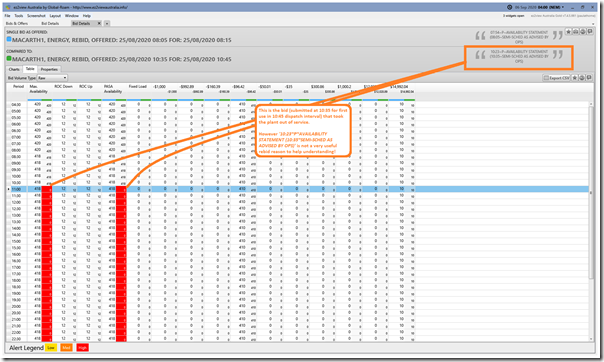
Task: Switch to the Charts sub-tab
Action: coord(14,69)
